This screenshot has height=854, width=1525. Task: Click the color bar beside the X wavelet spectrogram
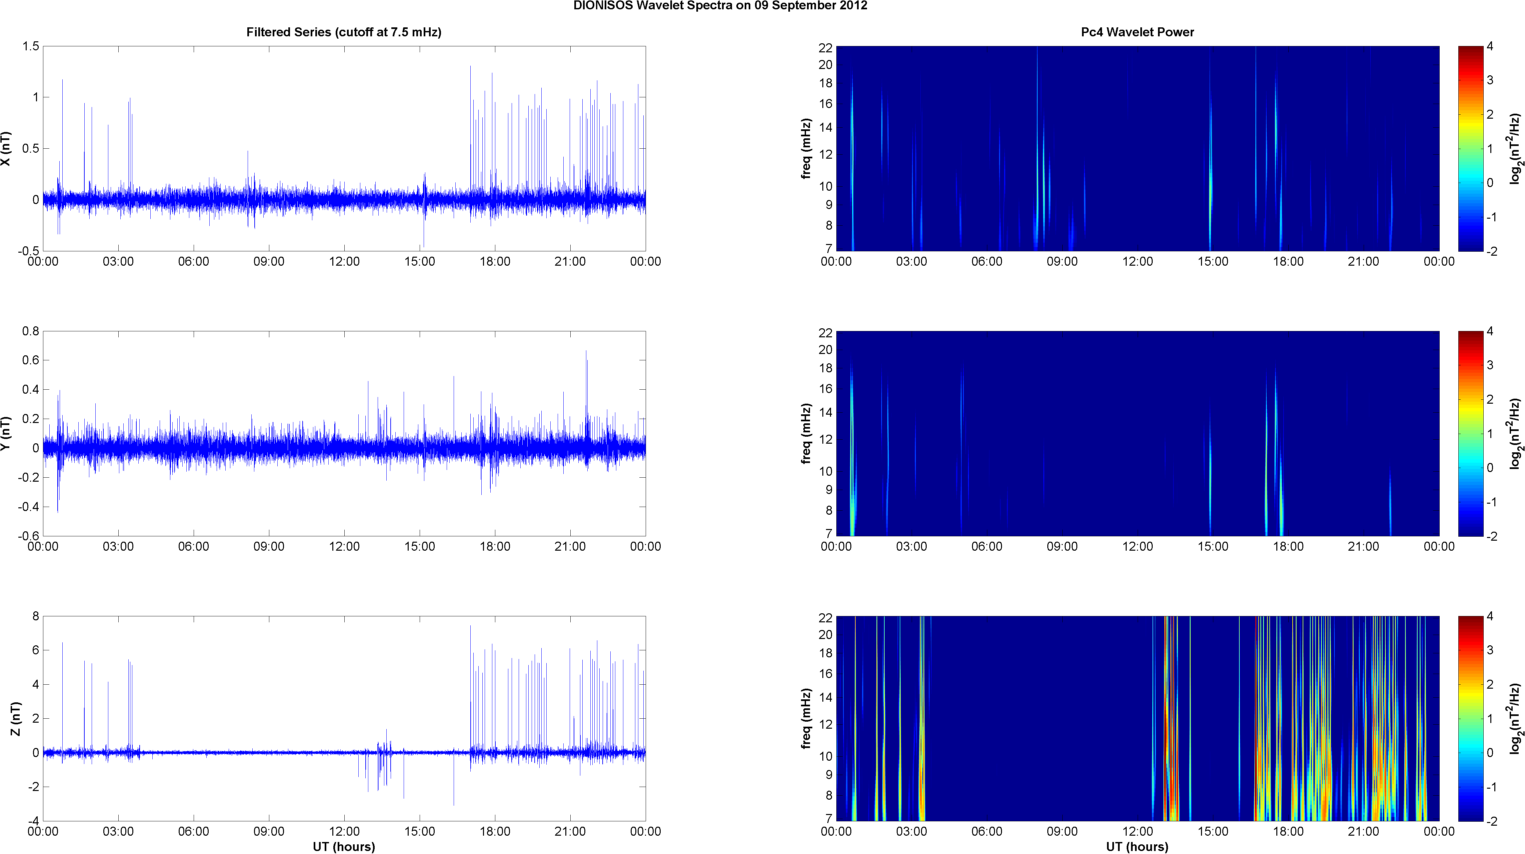point(1470,148)
